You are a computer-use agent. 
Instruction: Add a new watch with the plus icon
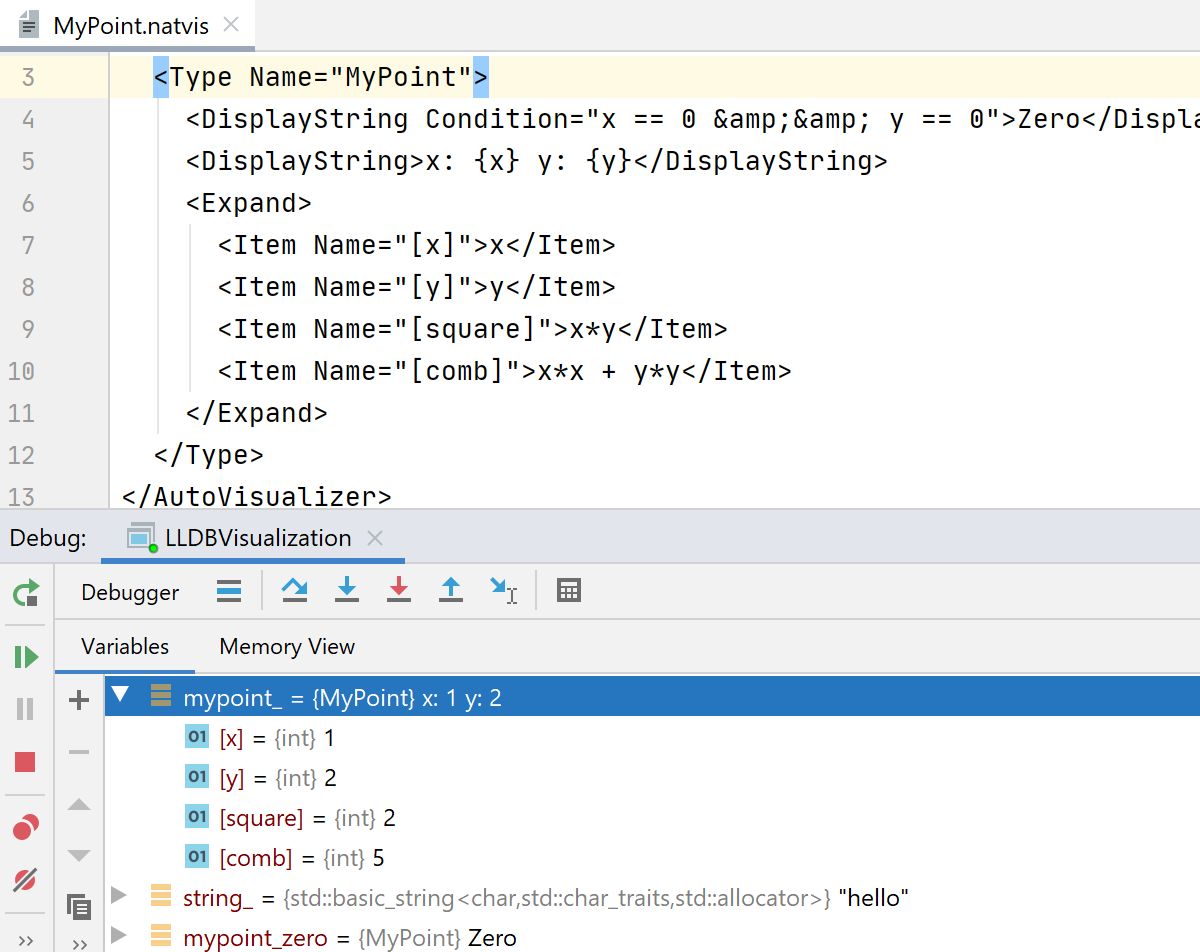tap(79, 701)
